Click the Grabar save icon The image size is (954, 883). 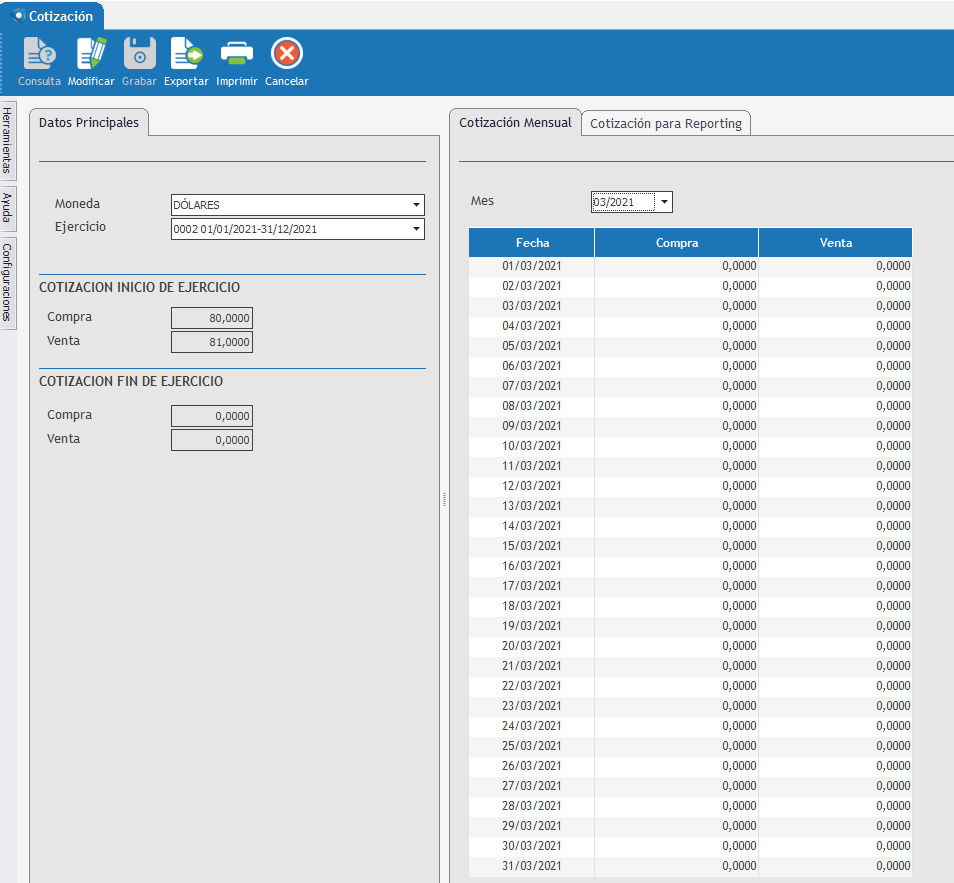139,55
